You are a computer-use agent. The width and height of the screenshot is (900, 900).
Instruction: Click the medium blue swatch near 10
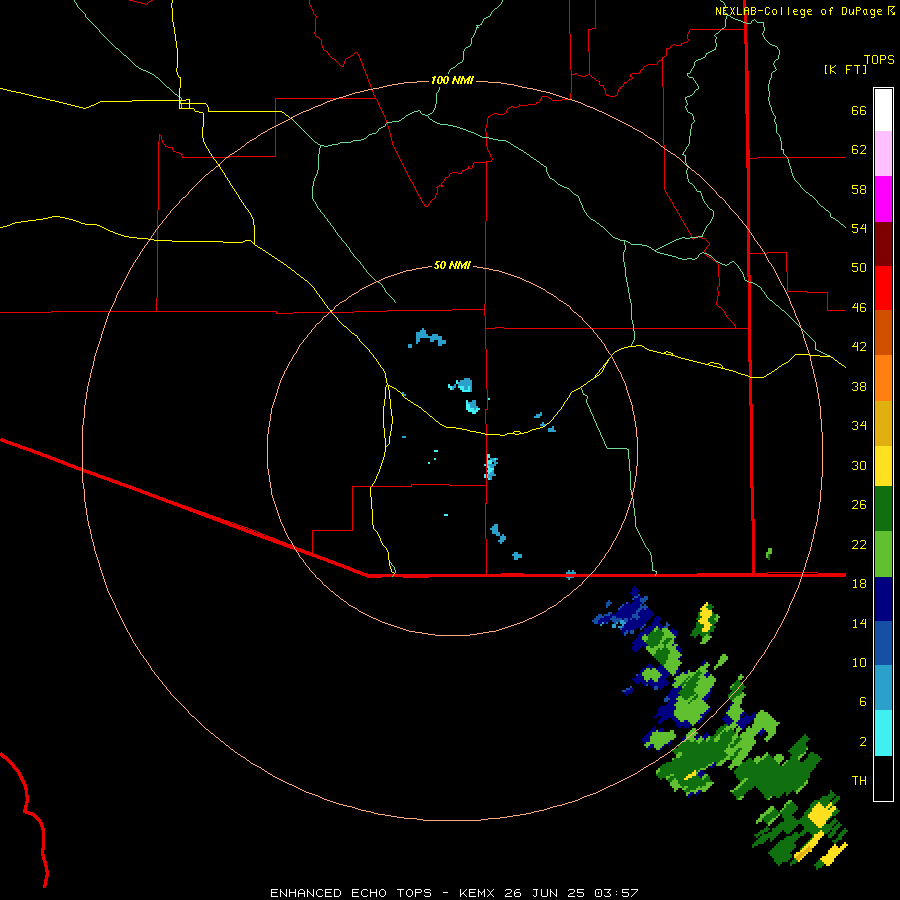point(883,643)
